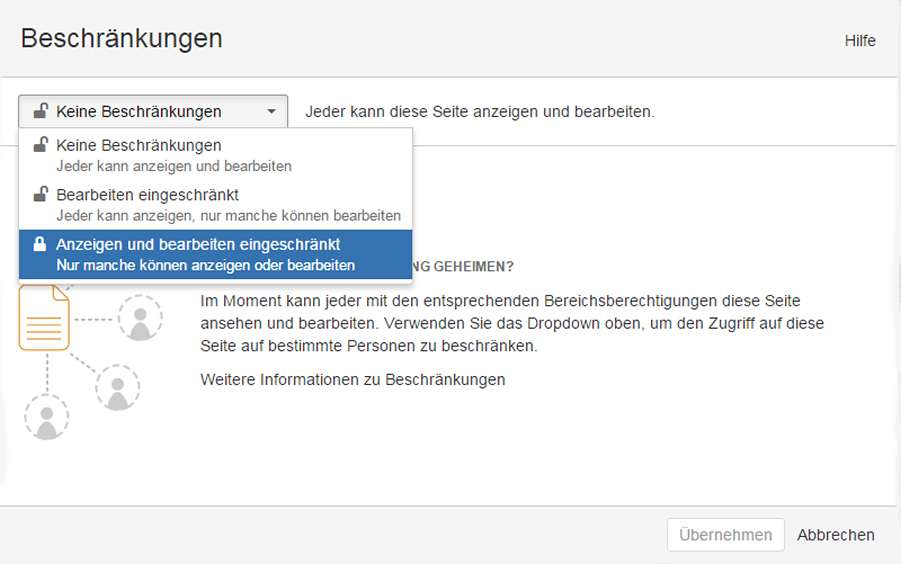901x564 pixels.
Task: Click the open padlock icon in the dropdown button
Action: point(40,111)
